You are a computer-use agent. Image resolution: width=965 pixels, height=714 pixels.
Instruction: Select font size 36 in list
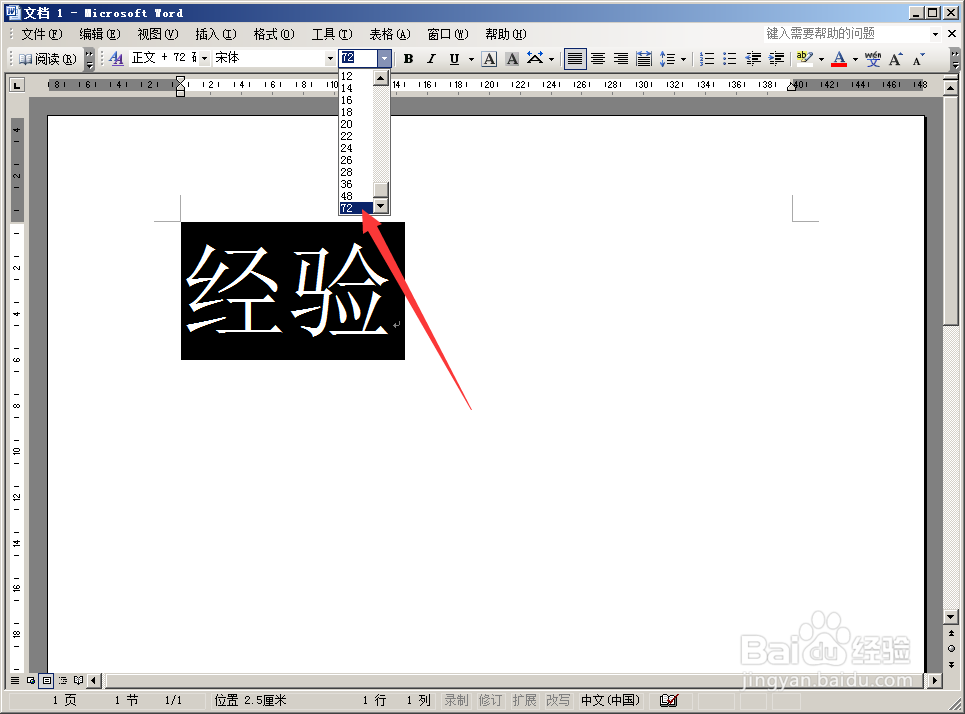(x=356, y=184)
